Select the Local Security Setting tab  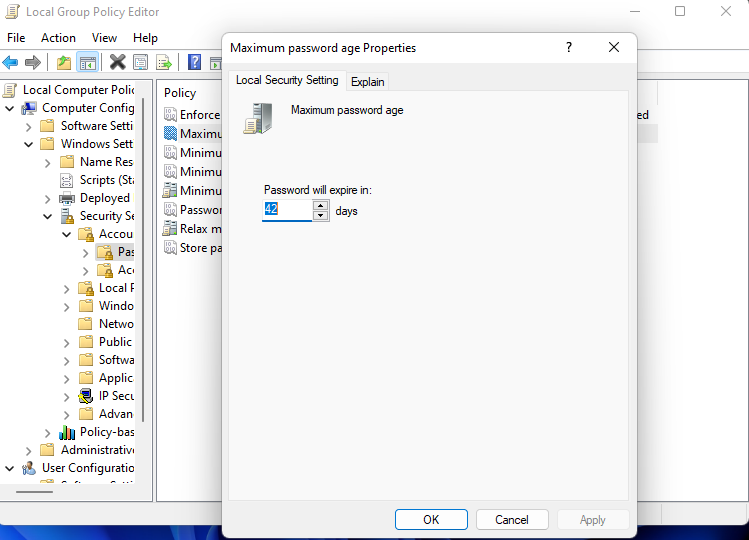pyautogui.click(x=287, y=80)
